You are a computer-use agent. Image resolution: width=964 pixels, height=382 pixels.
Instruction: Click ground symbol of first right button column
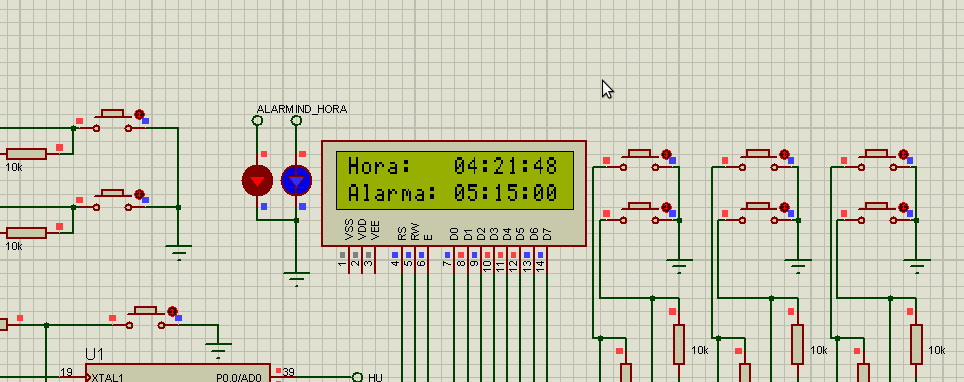pyautogui.click(x=679, y=267)
